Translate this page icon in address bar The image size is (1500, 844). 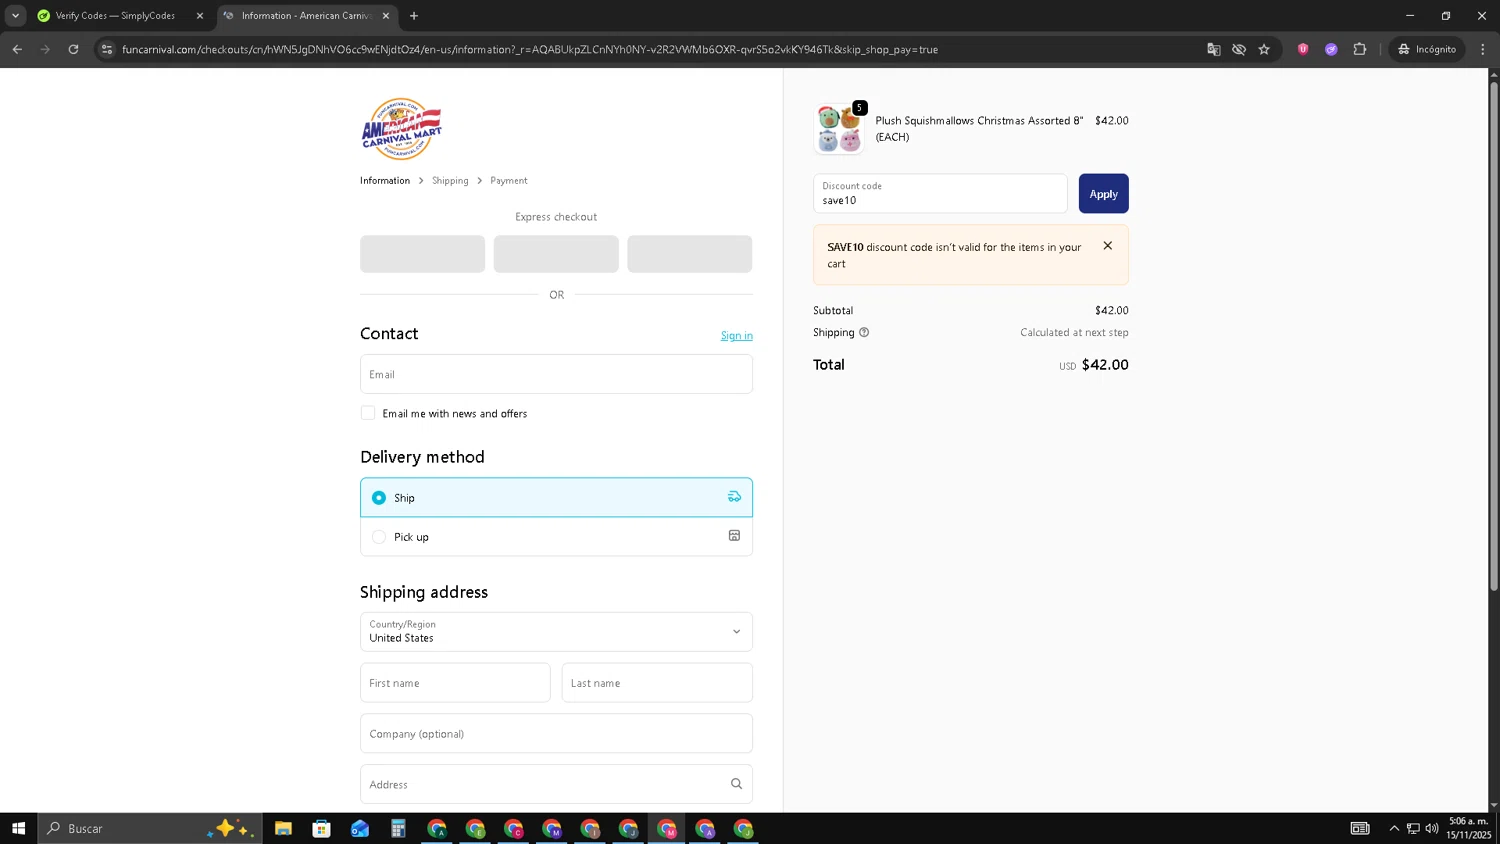[x=1213, y=49]
